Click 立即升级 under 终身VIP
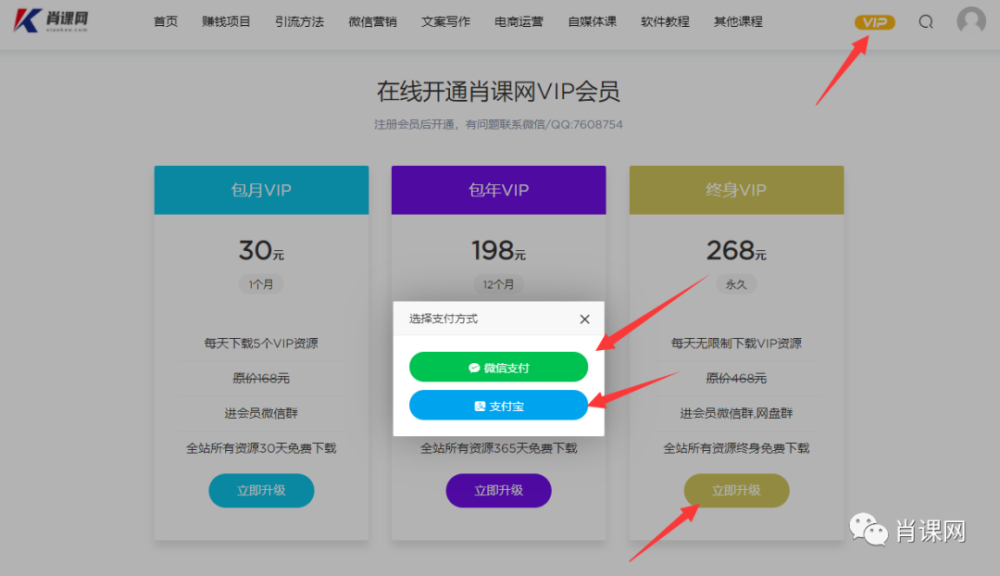Viewport: 1000px width, 576px height. pos(737,491)
